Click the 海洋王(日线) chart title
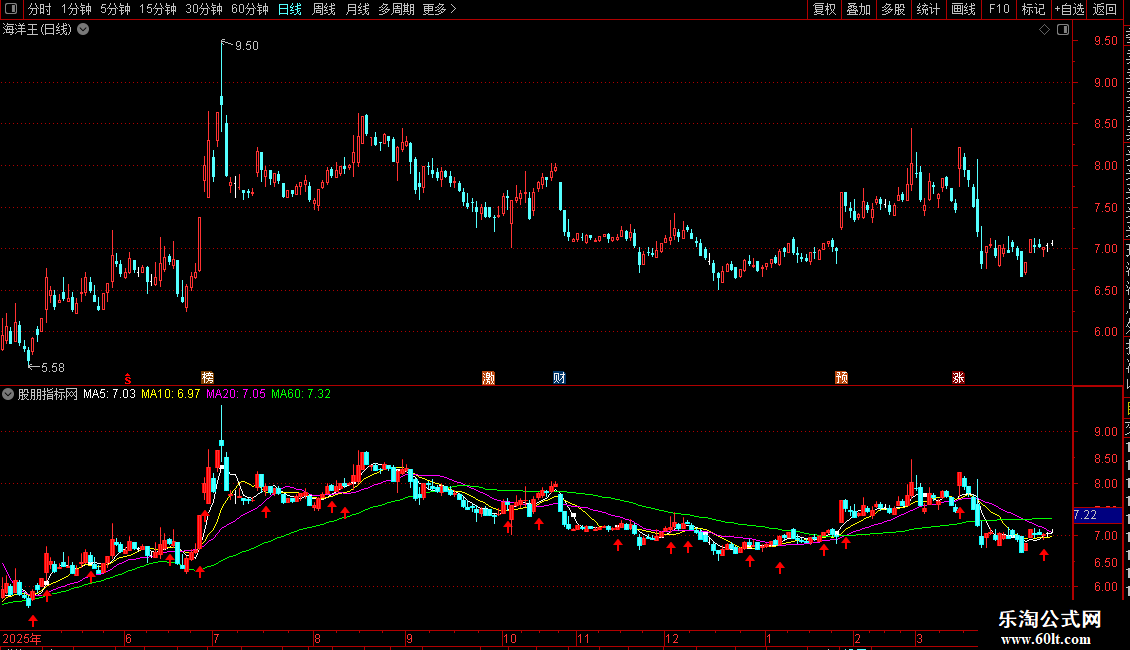This screenshot has width=1130, height=650. pyautogui.click(x=37, y=30)
